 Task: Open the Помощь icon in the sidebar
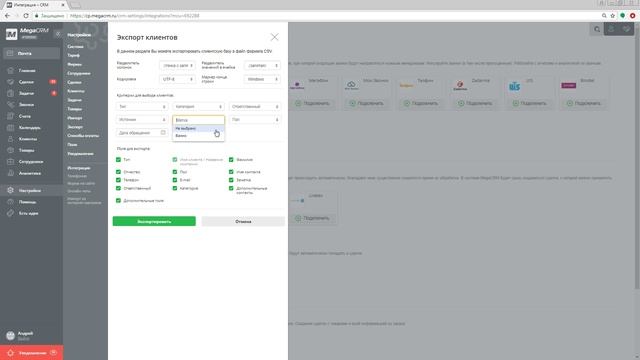click(11, 202)
